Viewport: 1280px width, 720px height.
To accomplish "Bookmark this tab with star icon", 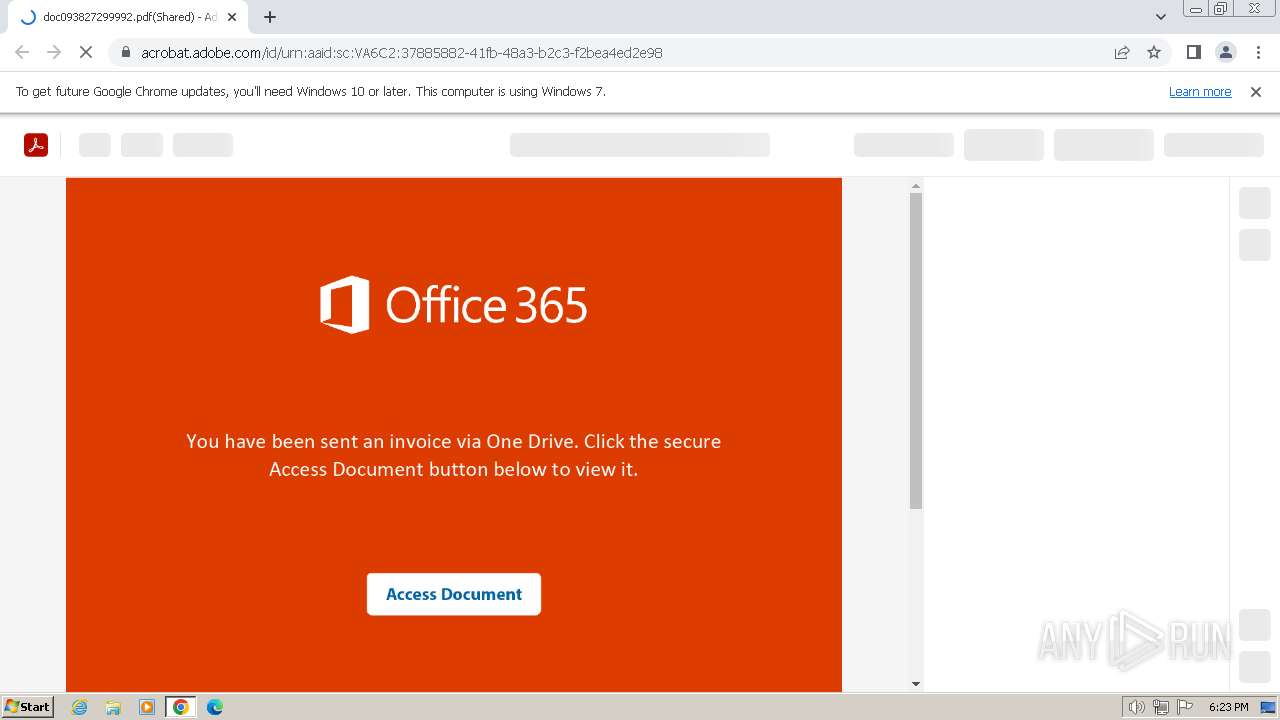I will (x=1154, y=52).
